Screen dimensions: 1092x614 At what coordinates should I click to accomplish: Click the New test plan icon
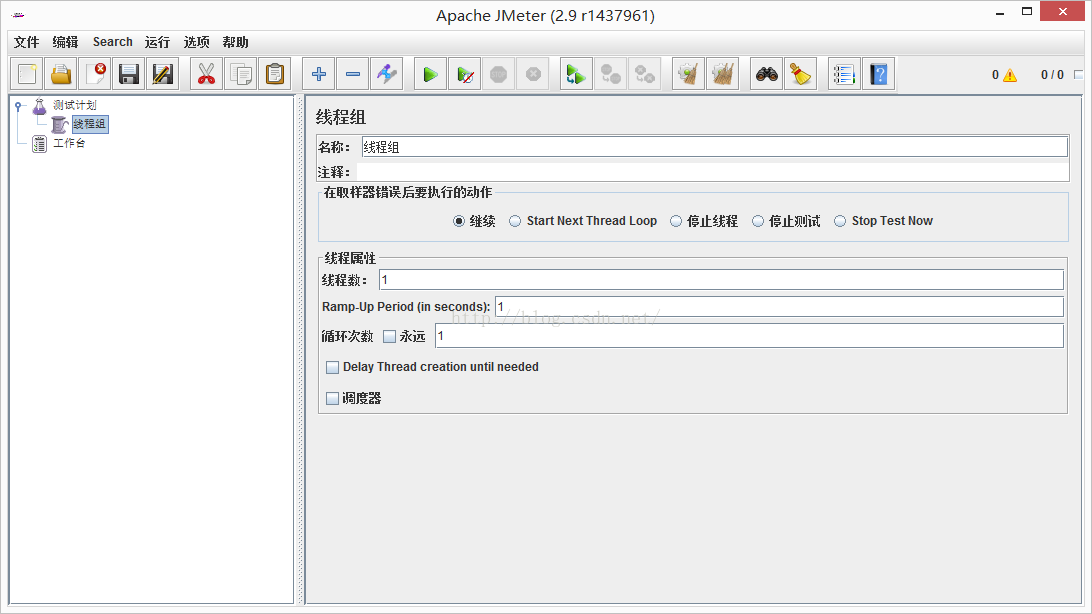click(27, 74)
